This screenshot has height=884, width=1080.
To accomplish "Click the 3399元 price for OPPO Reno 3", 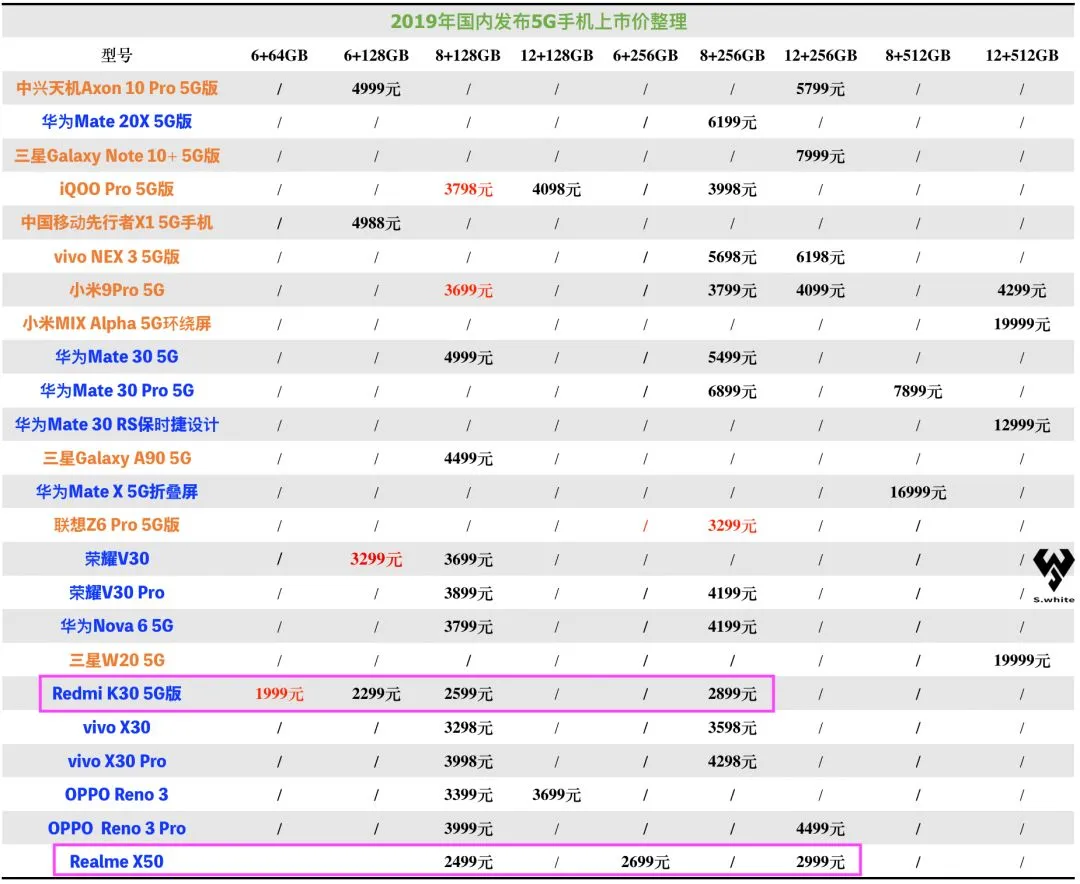I will 468,794.
